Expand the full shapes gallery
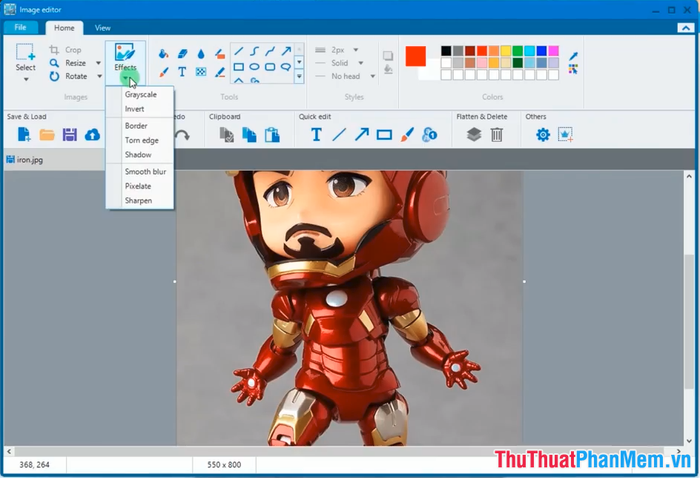The width and height of the screenshot is (700, 478). (299, 77)
